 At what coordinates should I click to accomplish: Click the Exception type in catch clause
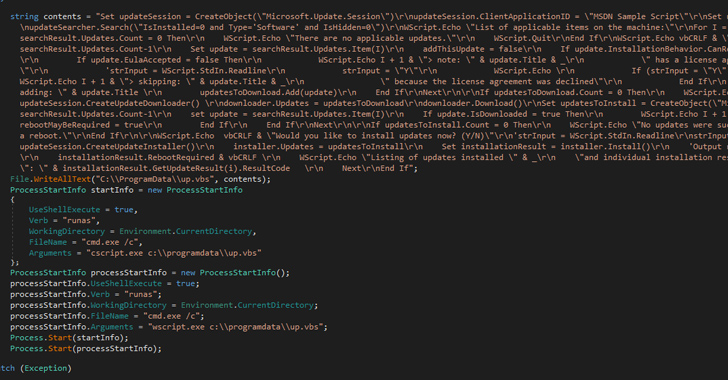(46, 368)
